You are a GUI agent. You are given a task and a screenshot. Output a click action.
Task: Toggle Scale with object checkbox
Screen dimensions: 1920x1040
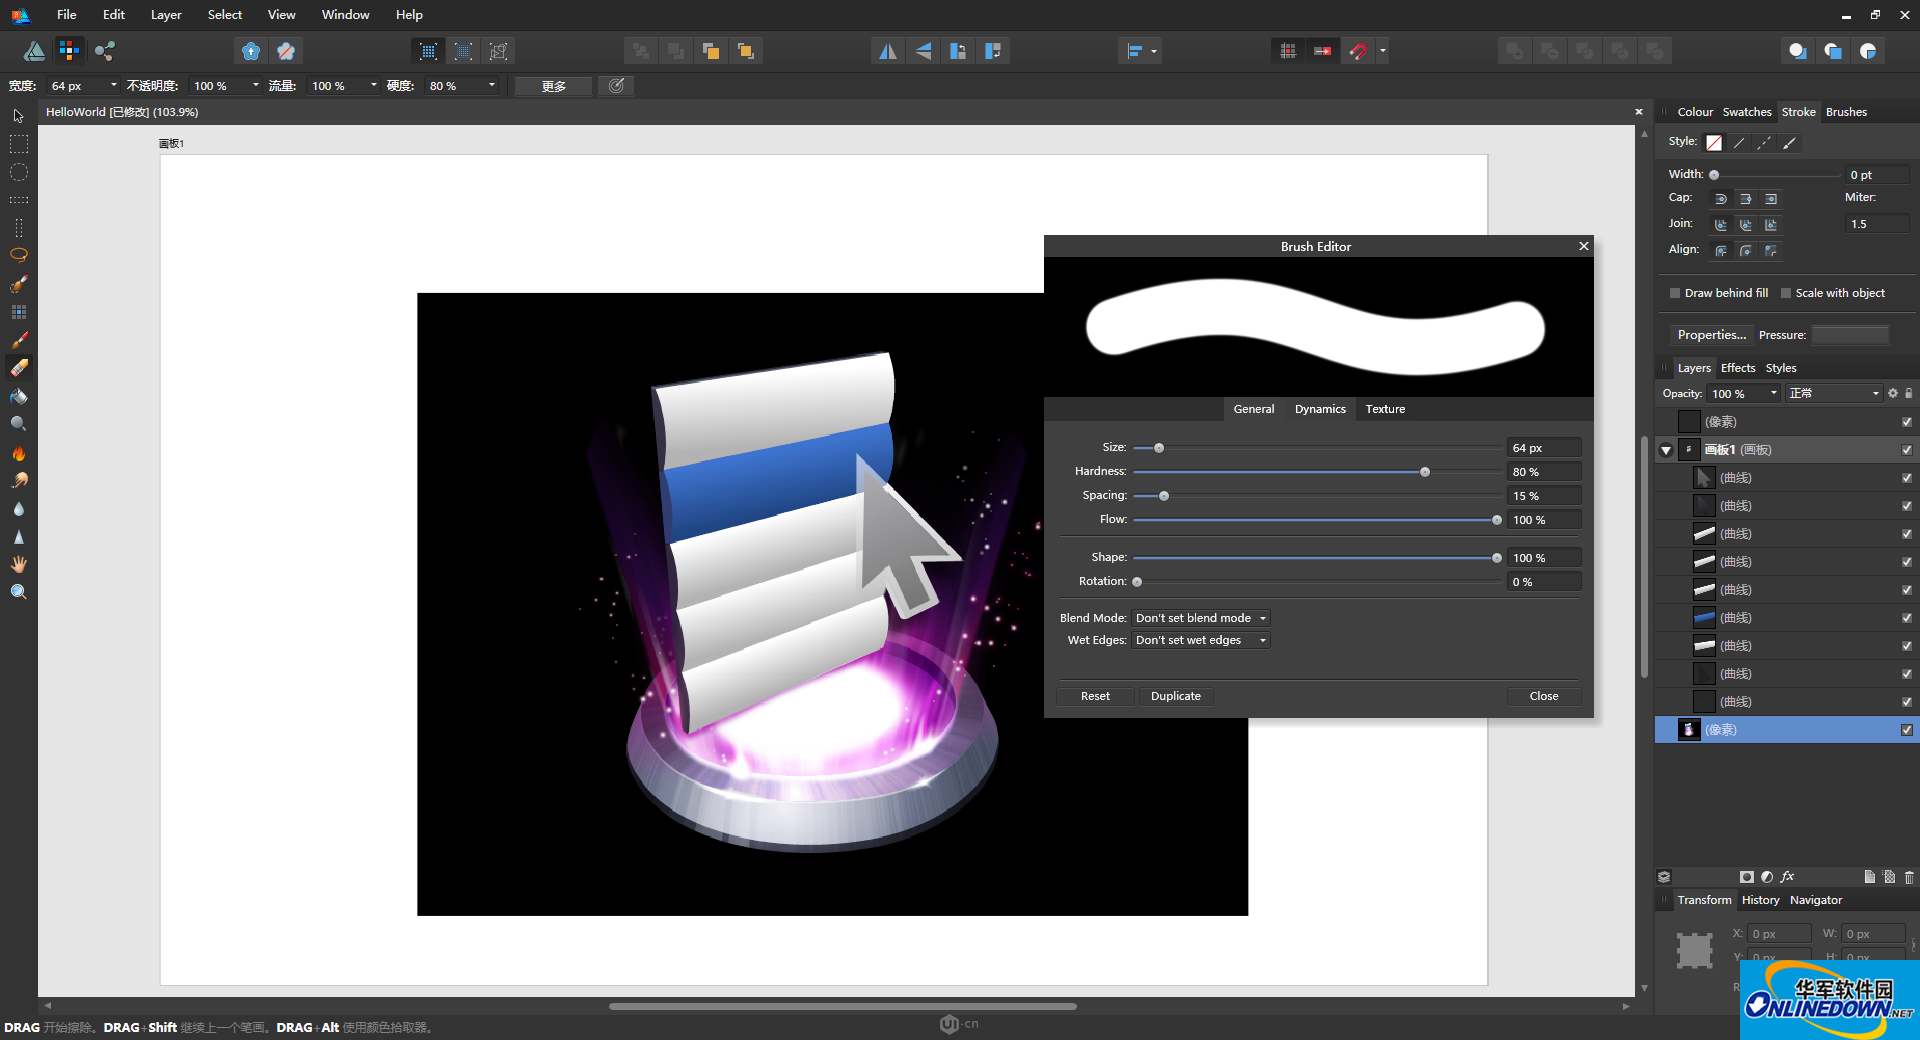(x=1786, y=293)
